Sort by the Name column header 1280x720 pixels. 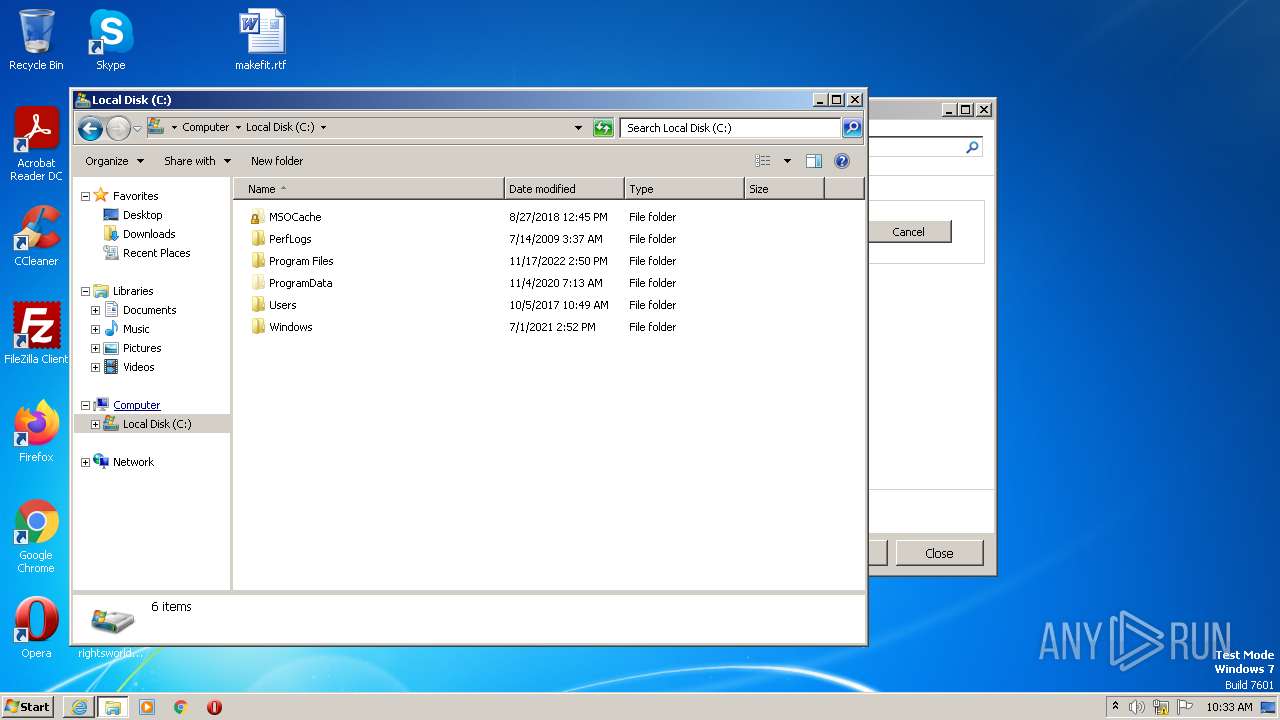(x=369, y=189)
